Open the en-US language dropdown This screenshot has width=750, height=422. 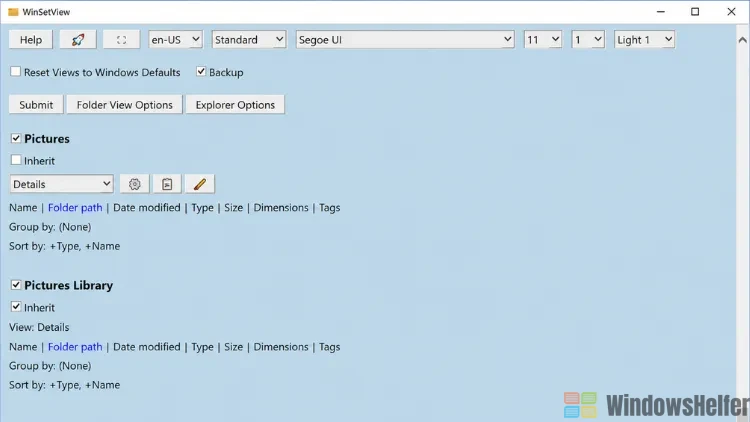(x=175, y=40)
